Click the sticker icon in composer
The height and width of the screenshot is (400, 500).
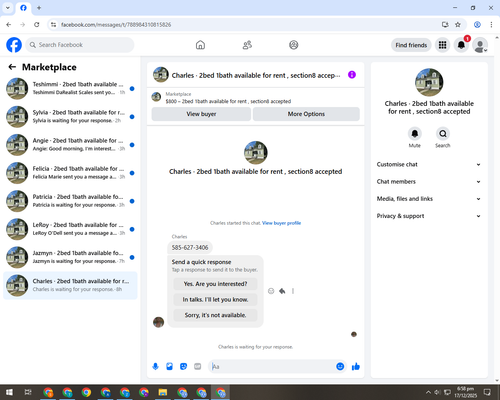[183, 367]
